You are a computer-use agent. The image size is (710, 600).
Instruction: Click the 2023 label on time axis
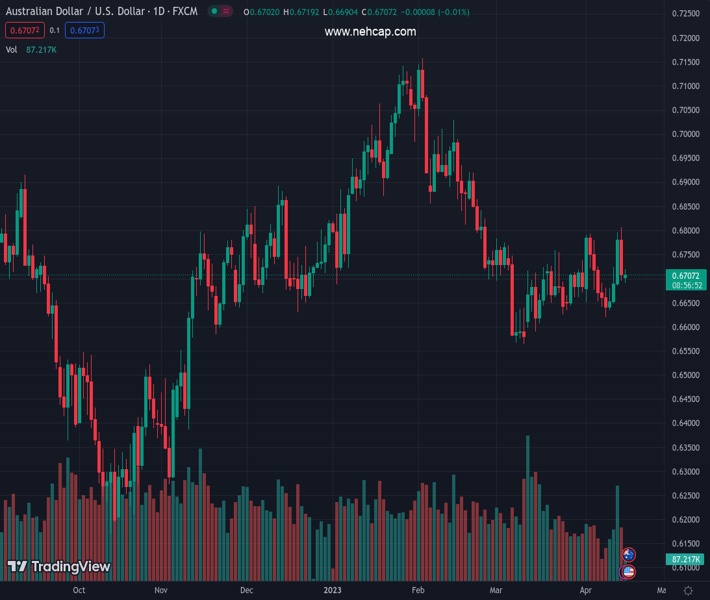(333, 591)
